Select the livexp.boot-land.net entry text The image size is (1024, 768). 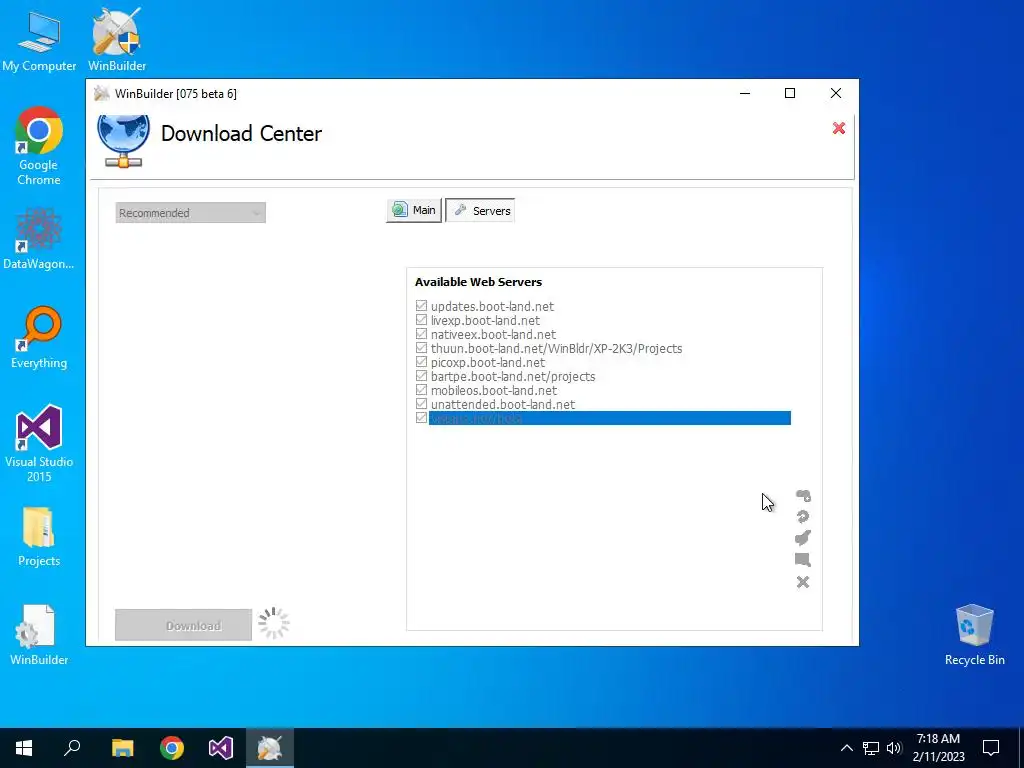pyautogui.click(x=485, y=321)
